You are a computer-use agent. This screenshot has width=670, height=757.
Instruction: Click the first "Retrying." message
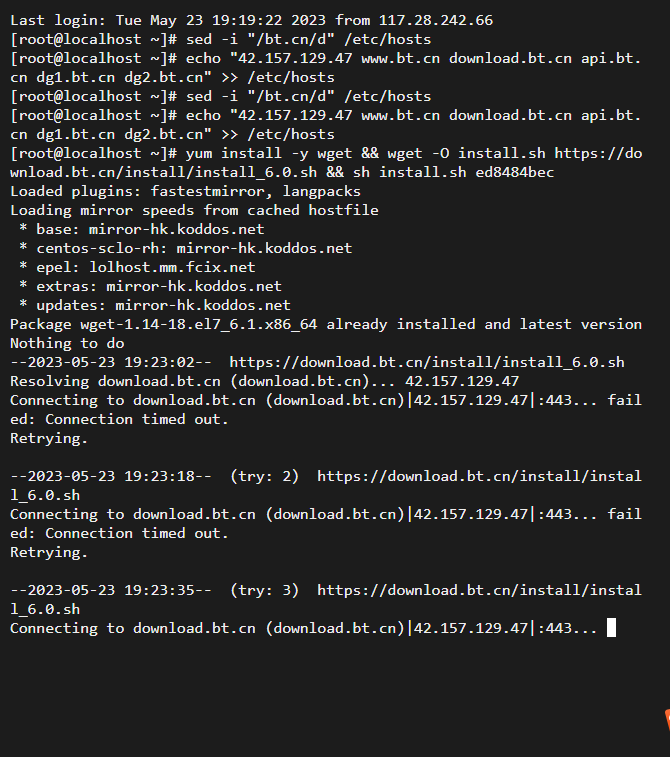tap(49, 438)
